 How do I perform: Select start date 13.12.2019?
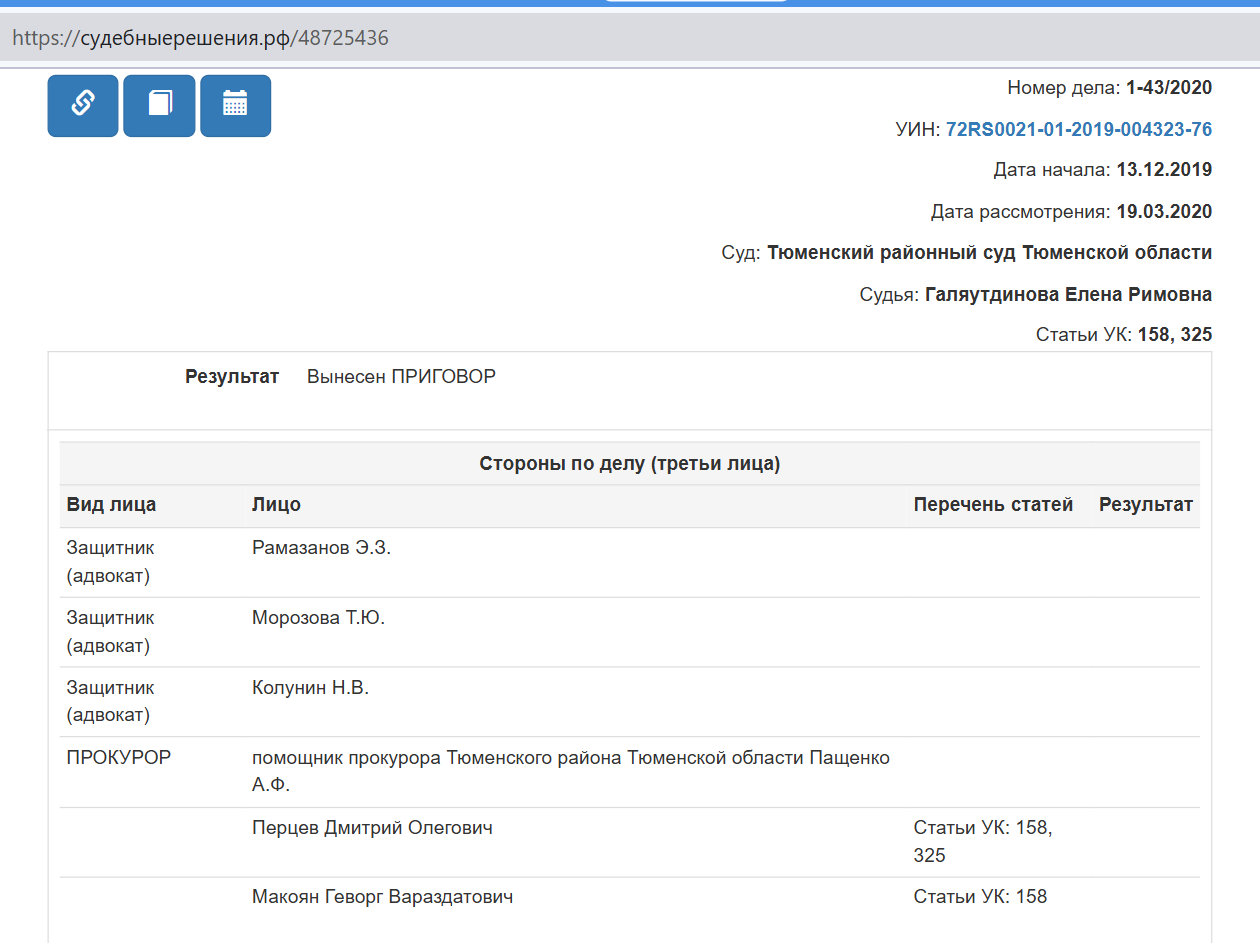click(1164, 170)
